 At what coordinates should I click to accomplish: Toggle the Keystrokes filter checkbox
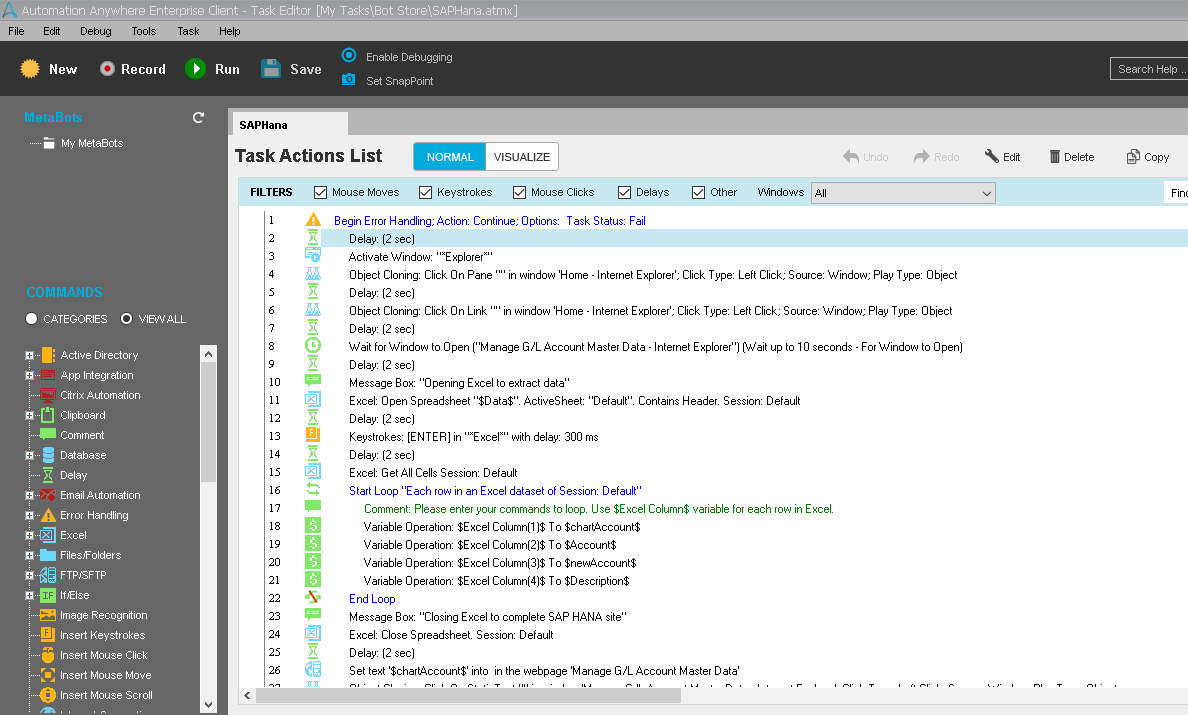click(426, 192)
